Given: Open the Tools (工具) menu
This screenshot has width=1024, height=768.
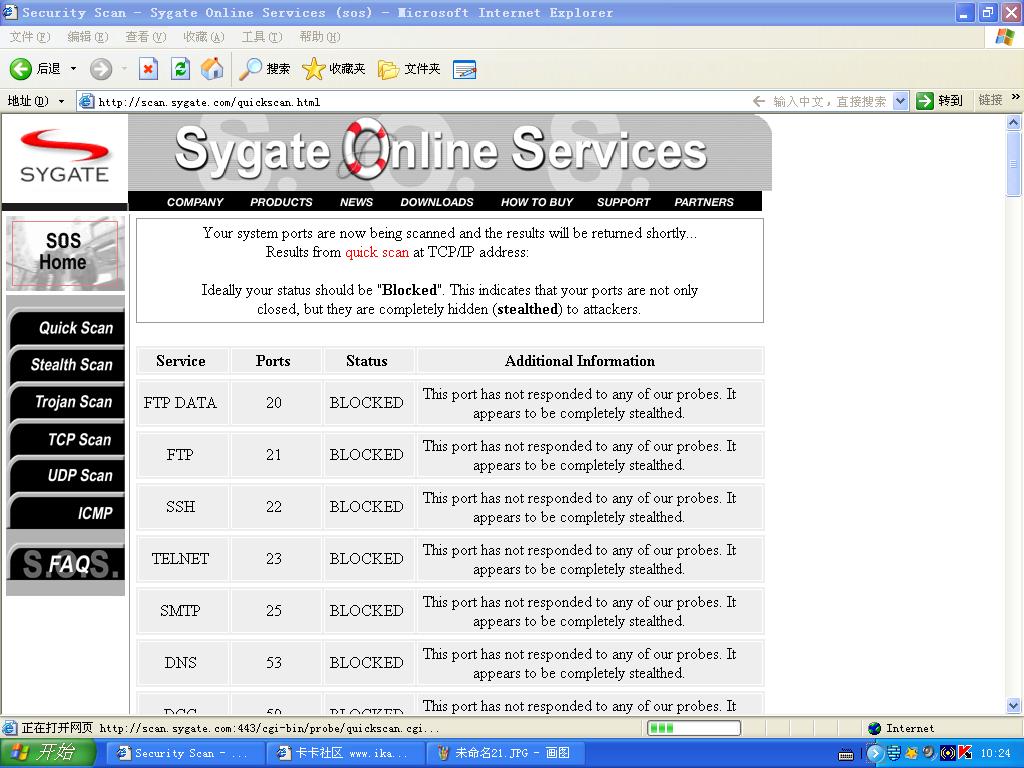Looking at the screenshot, I should pyautogui.click(x=261, y=37).
